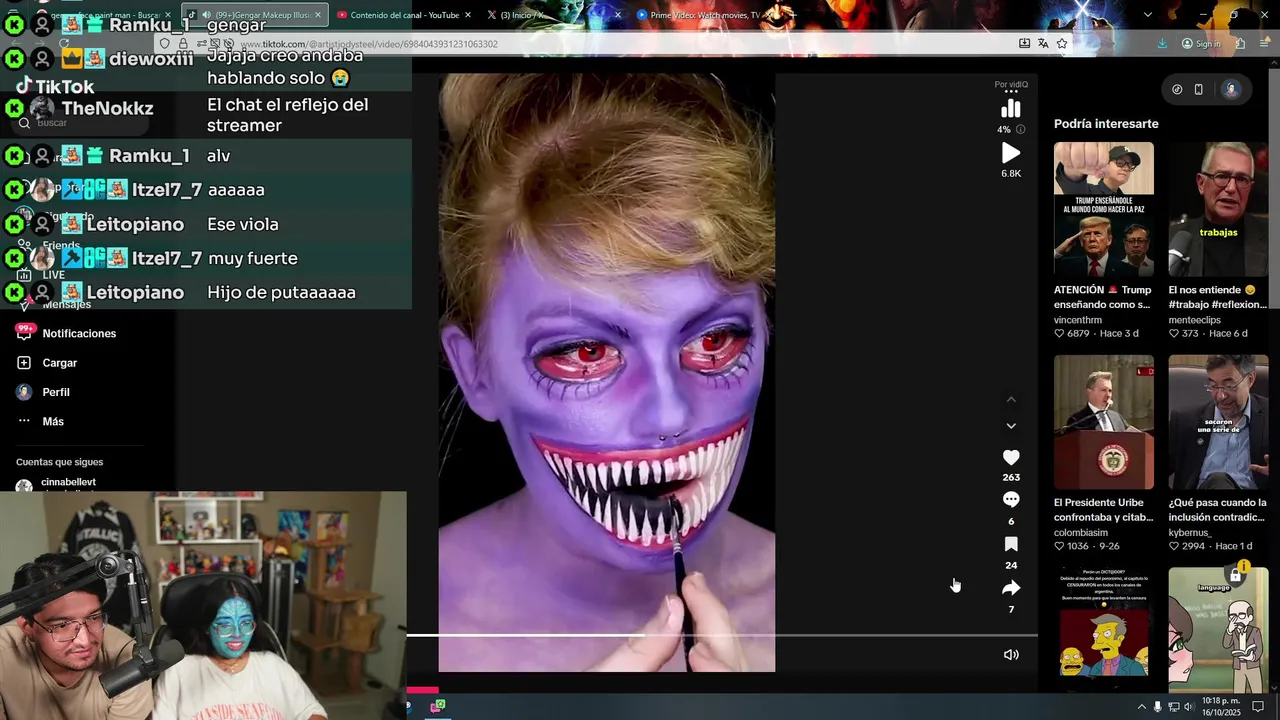Open the 'trabajas' video thumbnail
Viewport: 1280px width, 720px height.
(1218, 209)
